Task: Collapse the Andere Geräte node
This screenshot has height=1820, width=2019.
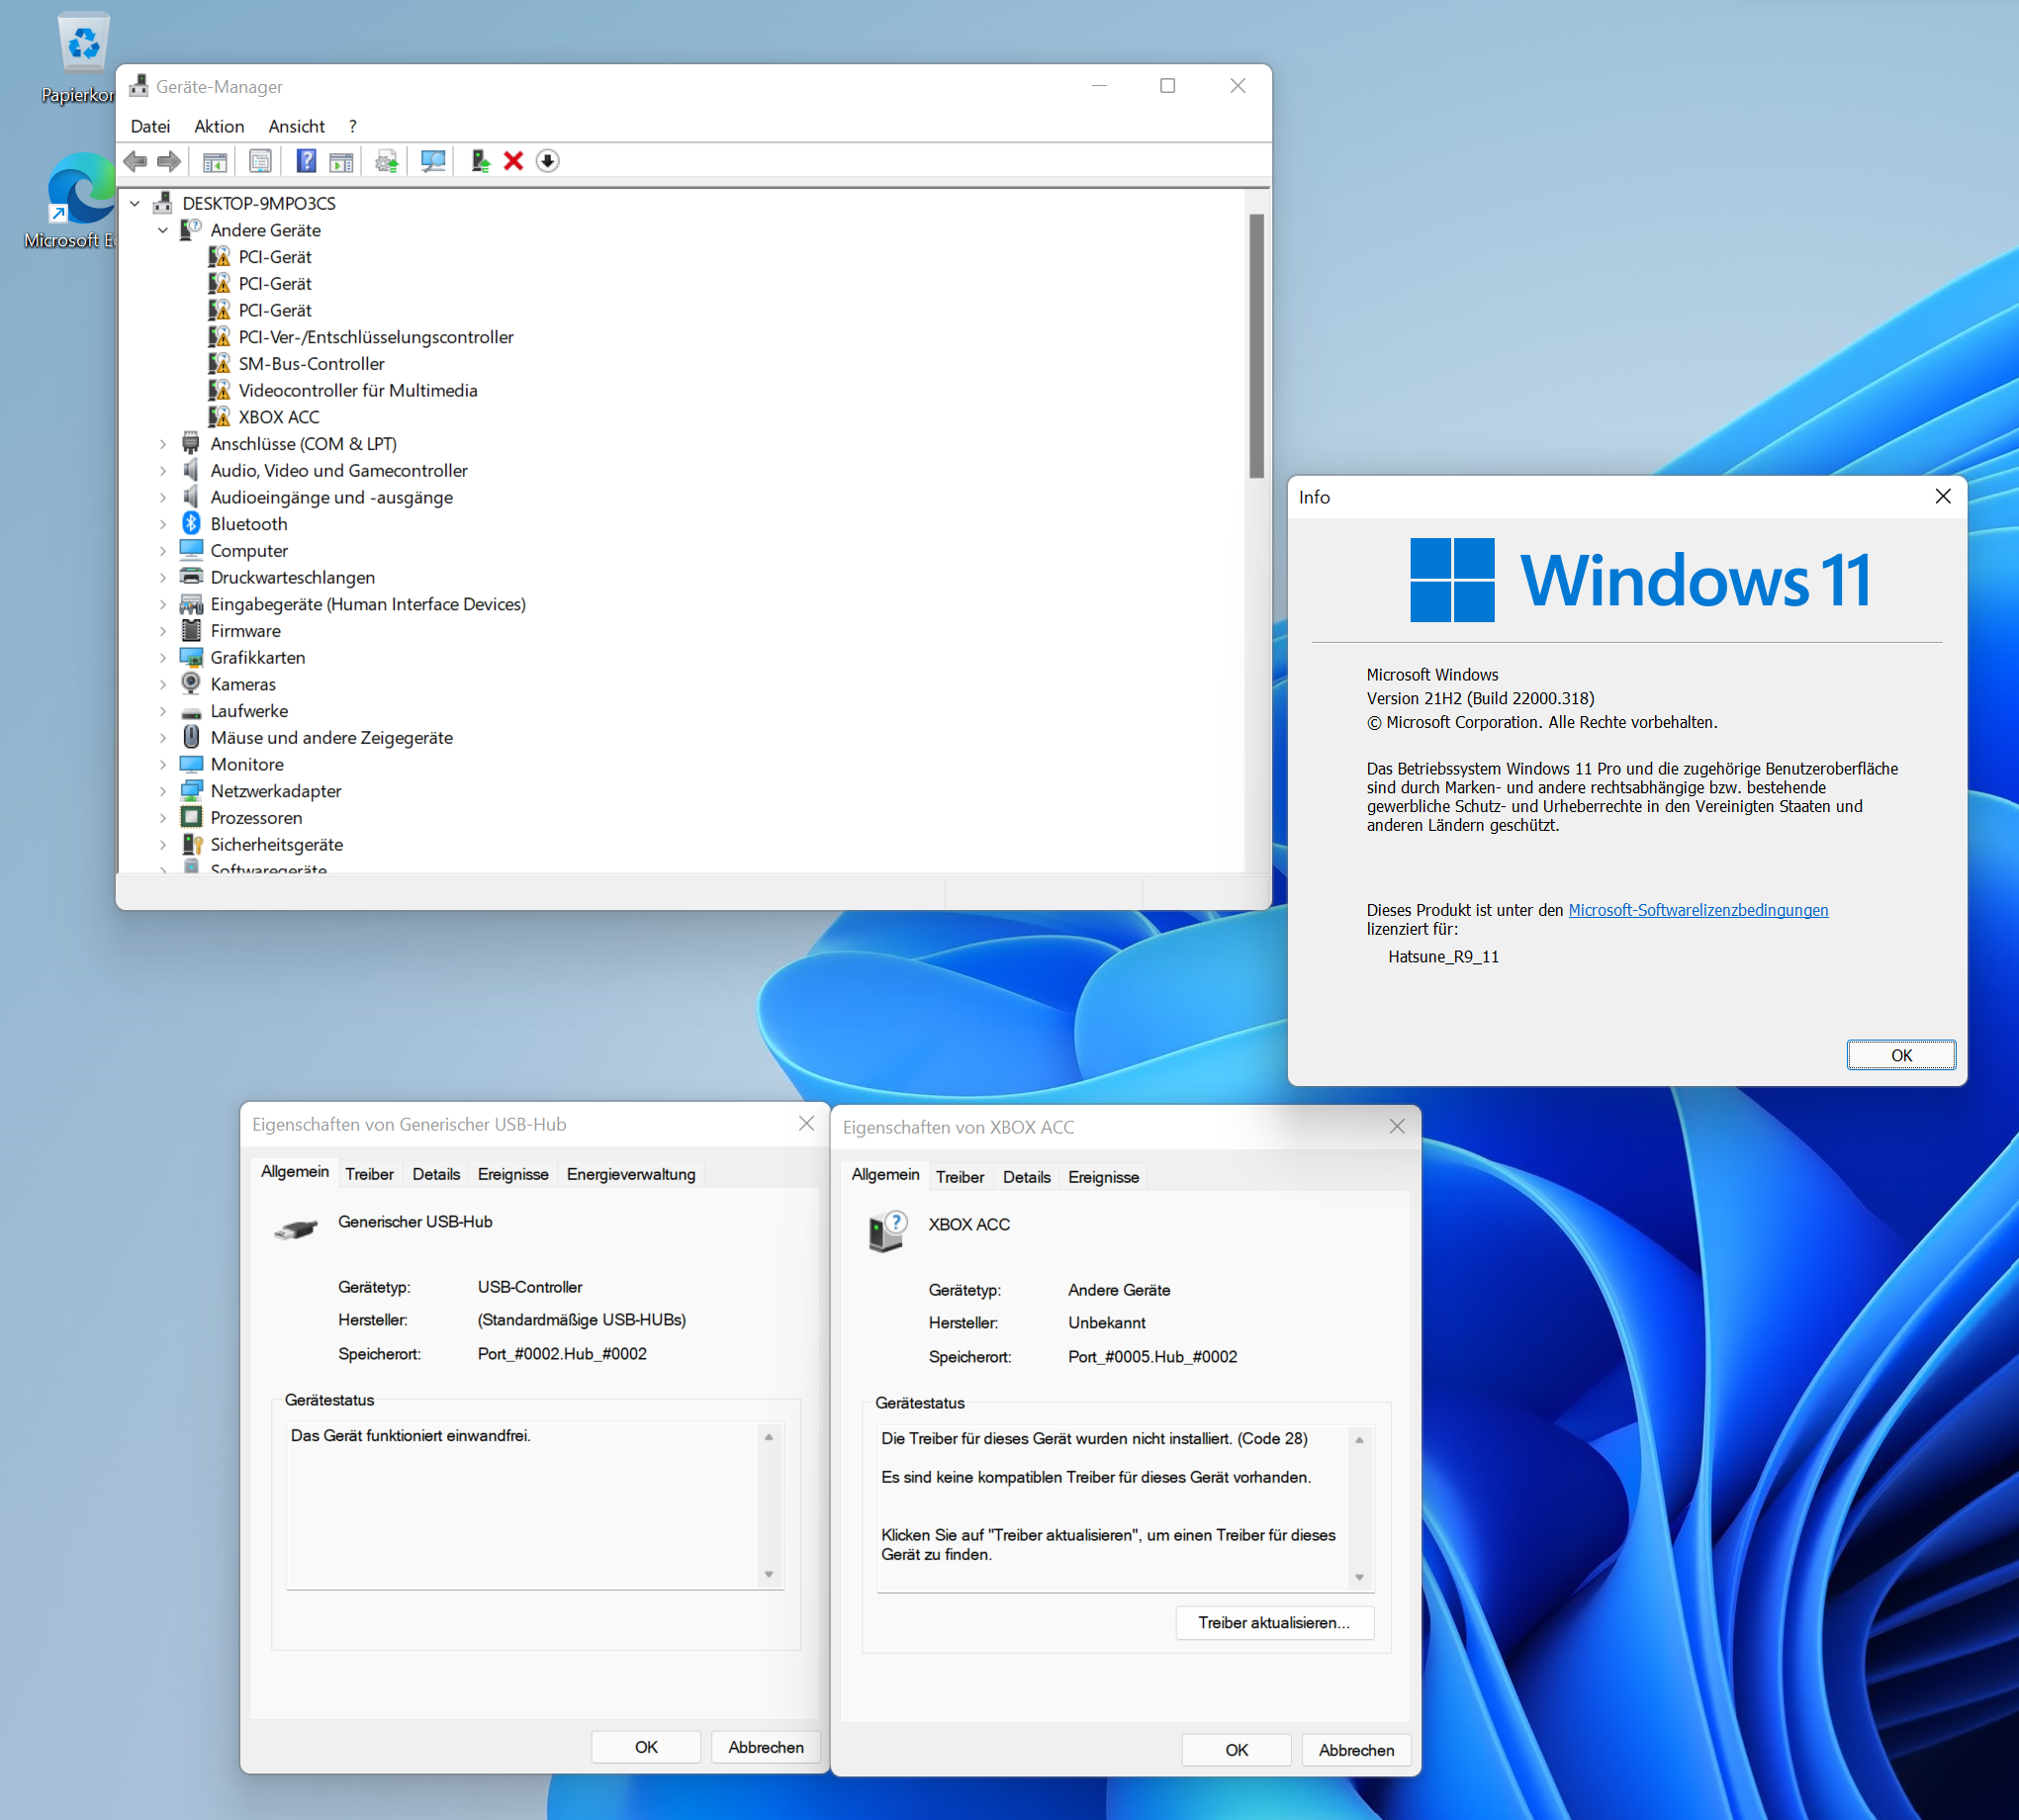Action: click(x=163, y=230)
